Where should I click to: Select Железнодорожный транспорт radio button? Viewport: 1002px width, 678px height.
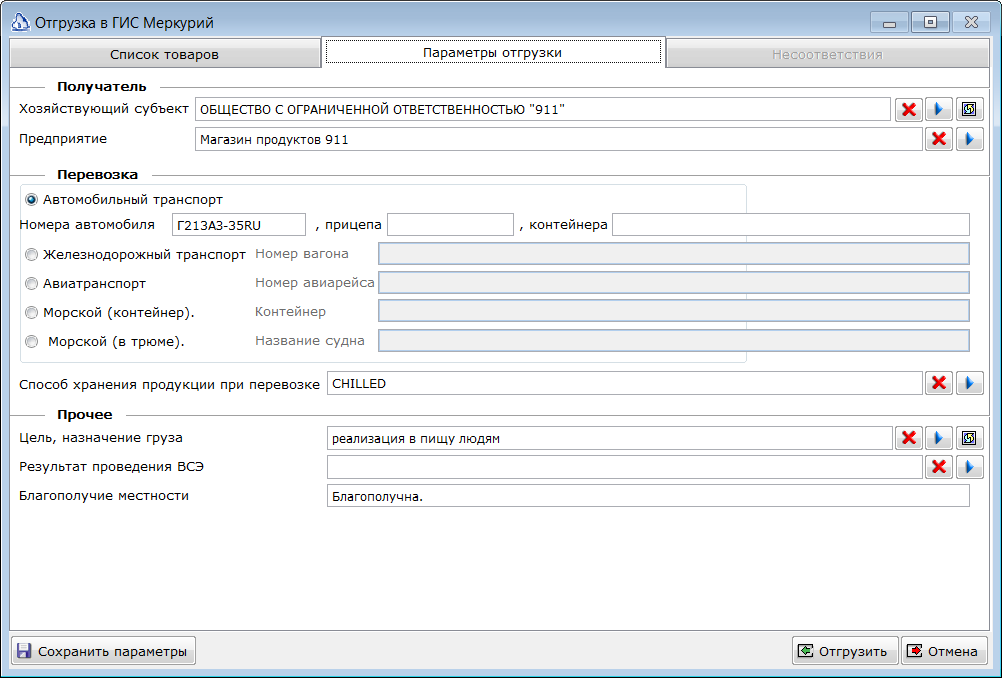tap(31, 254)
